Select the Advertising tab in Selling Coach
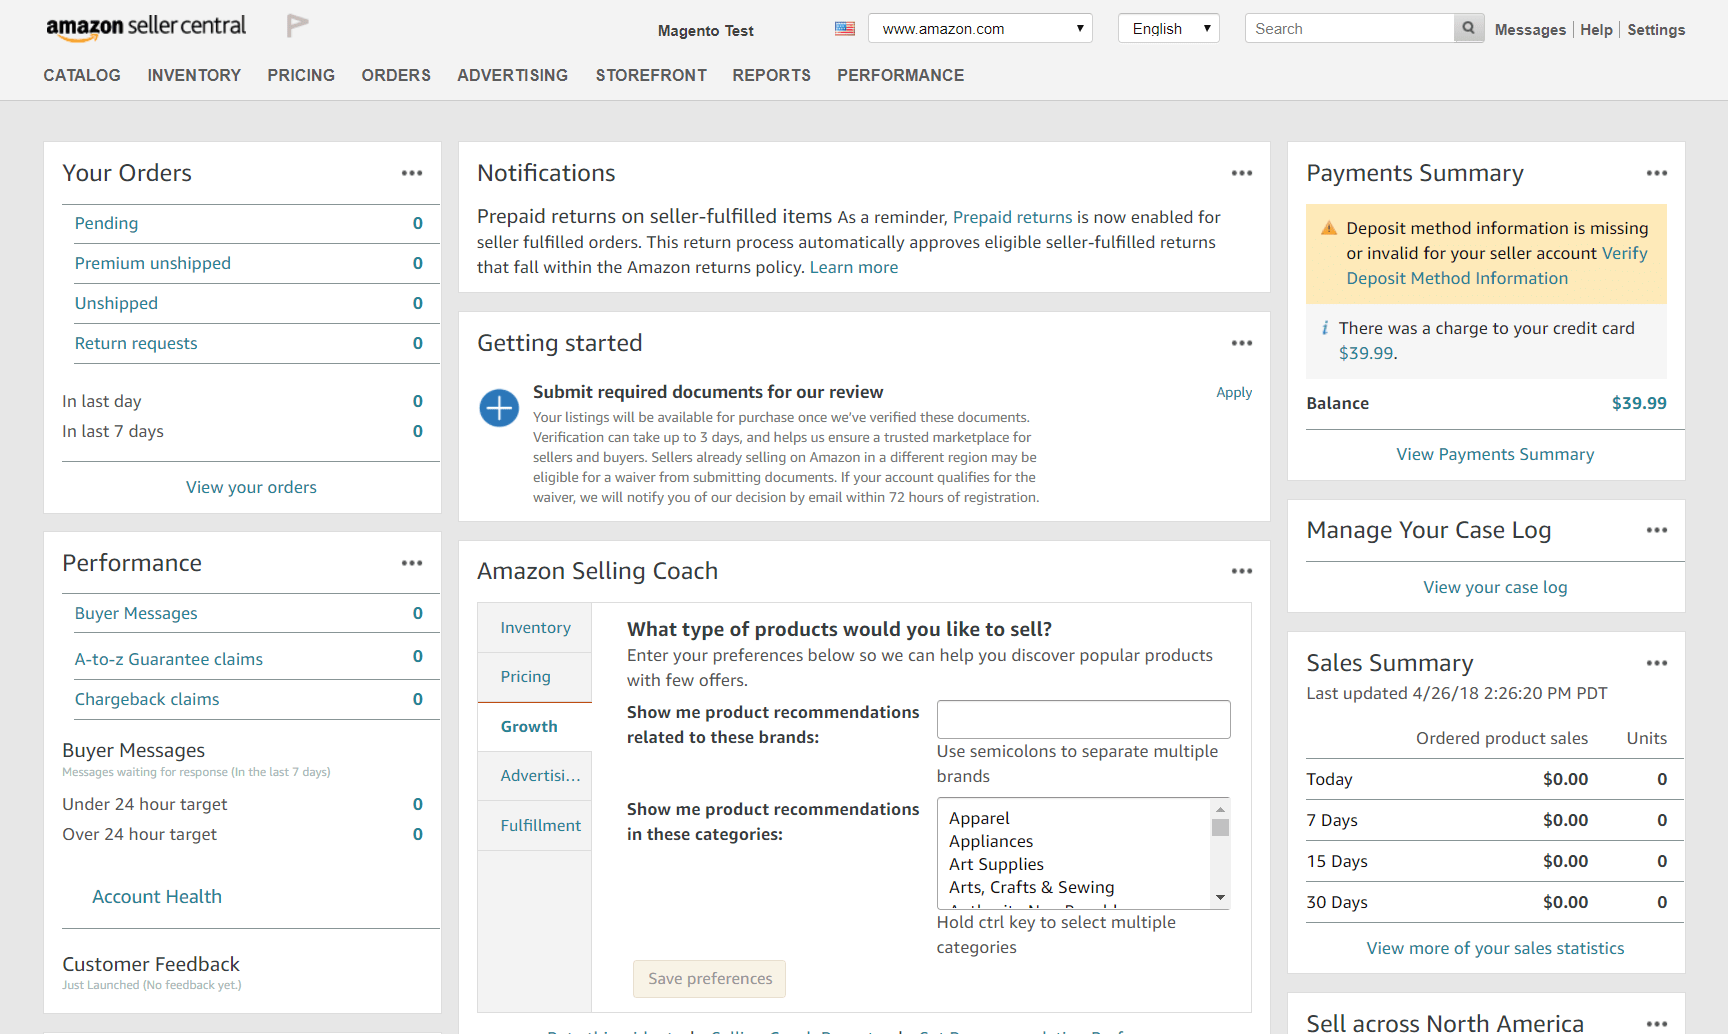 coord(535,776)
